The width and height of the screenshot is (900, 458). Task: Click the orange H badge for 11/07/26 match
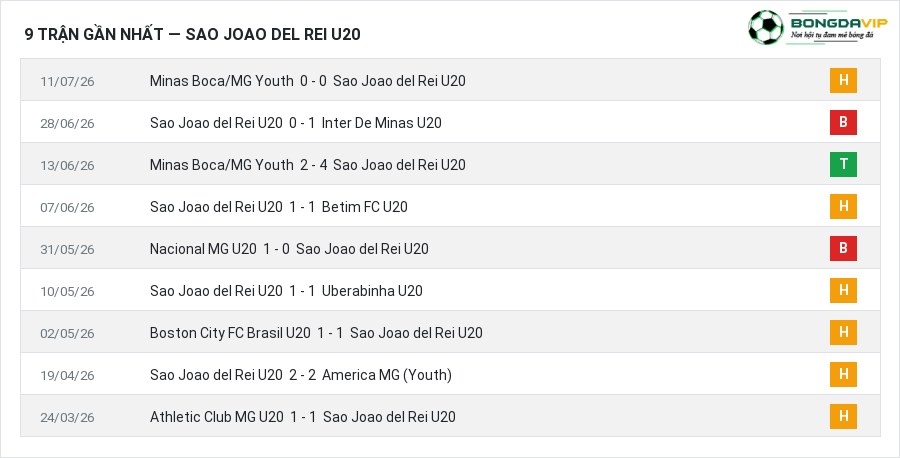click(843, 80)
